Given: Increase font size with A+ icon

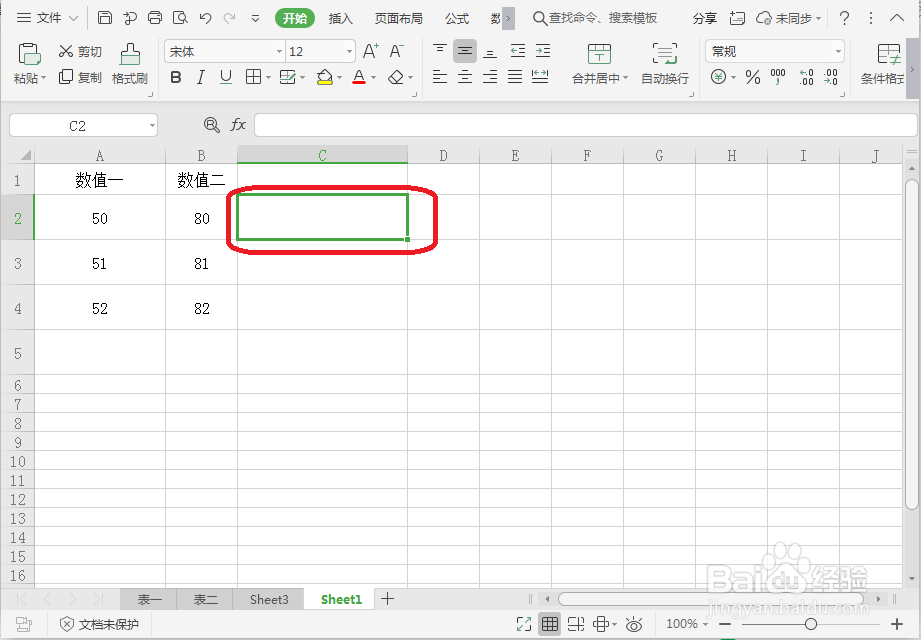Looking at the screenshot, I should pyautogui.click(x=371, y=51).
